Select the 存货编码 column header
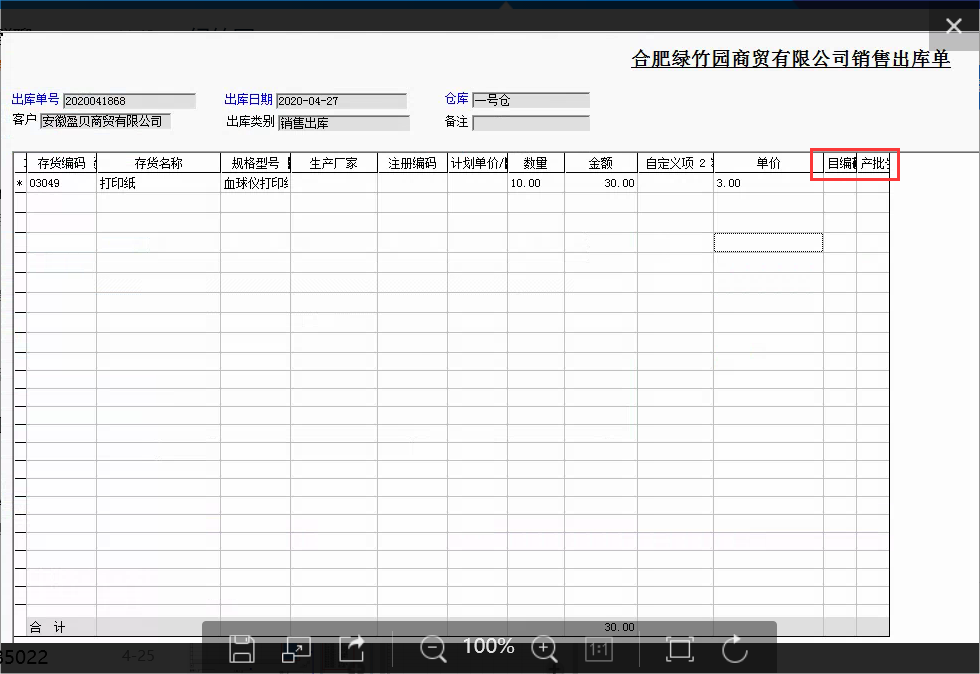The image size is (980, 674). (61, 163)
